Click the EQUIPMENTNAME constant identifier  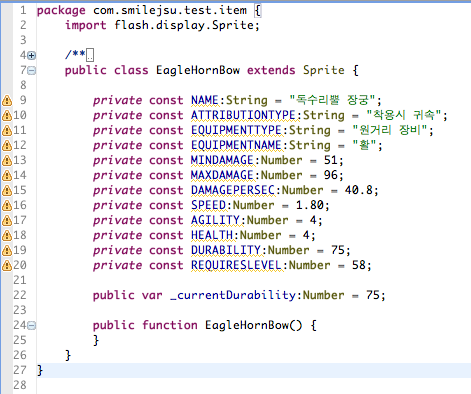tap(236, 145)
